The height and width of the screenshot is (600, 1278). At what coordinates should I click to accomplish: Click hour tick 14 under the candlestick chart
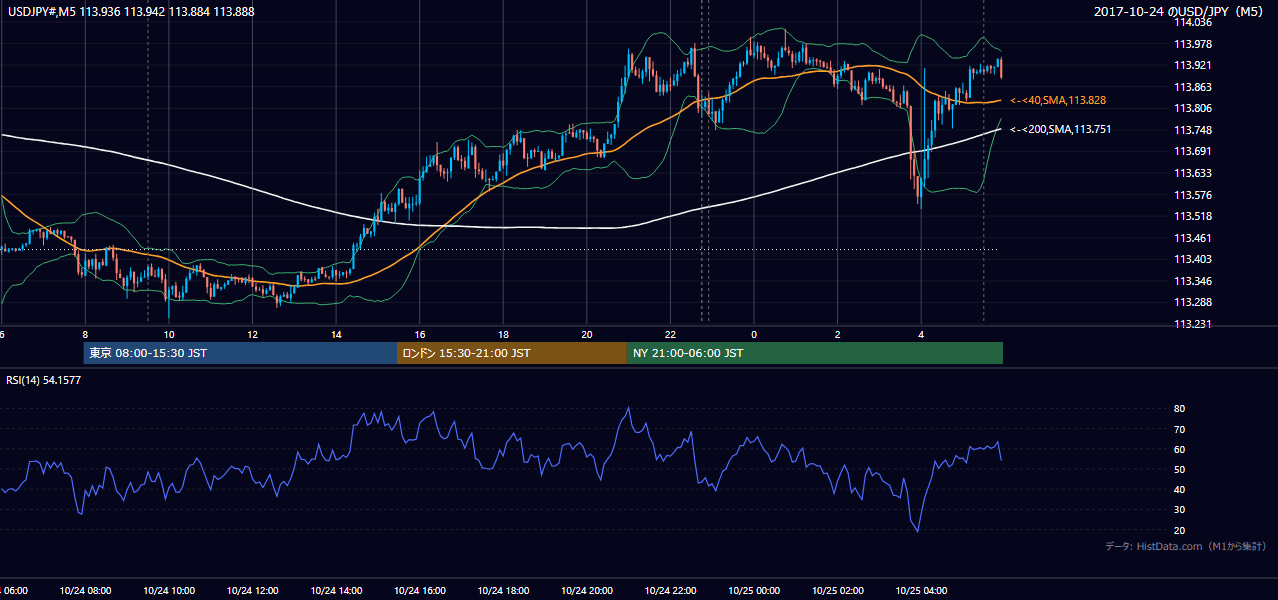(336, 335)
